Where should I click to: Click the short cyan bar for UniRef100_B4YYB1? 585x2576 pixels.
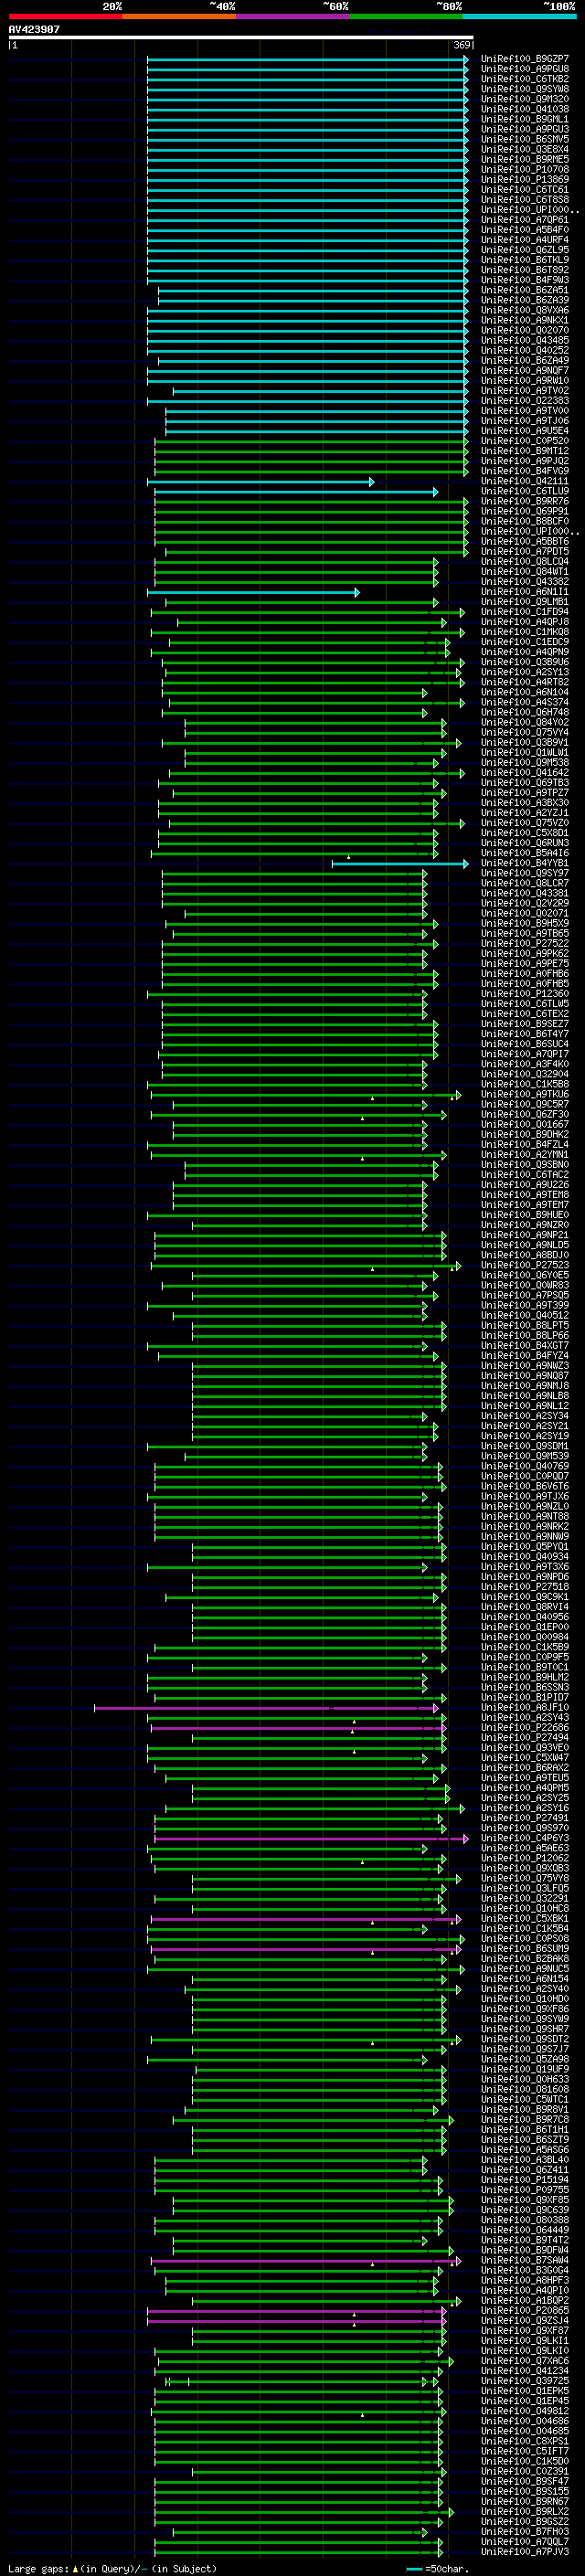[x=400, y=865]
